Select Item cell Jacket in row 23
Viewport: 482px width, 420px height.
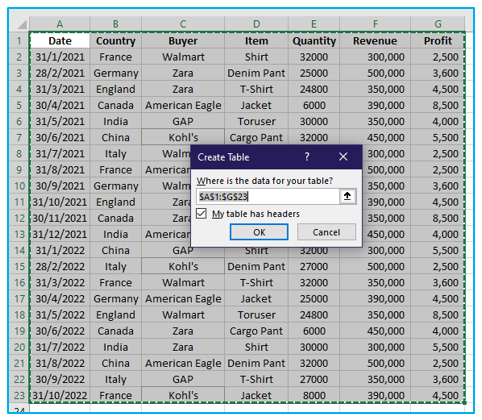[256, 395]
